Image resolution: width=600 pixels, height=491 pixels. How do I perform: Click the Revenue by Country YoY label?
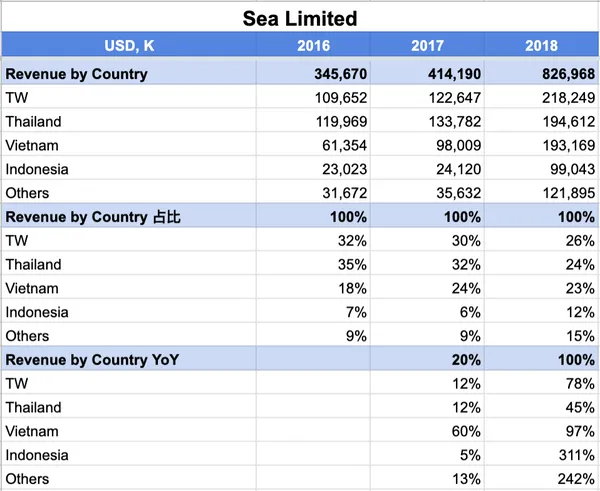pyautogui.click(x=92, y=360)
